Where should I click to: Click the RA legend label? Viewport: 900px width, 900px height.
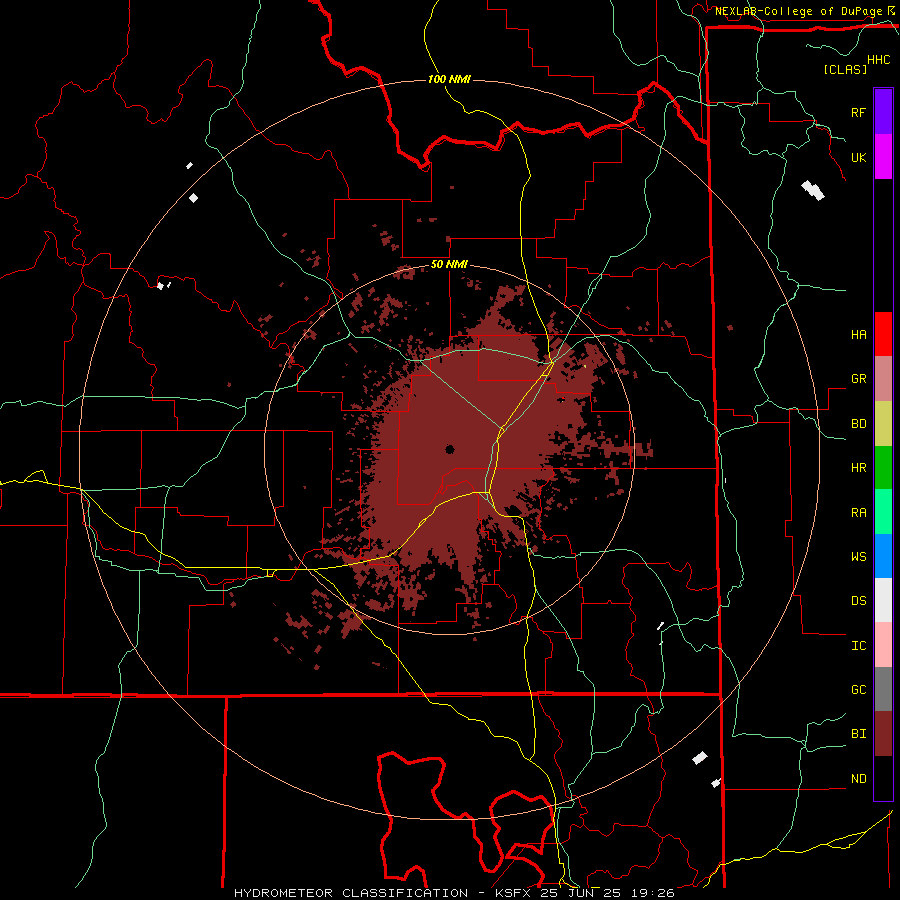click(x=858, y=513)
